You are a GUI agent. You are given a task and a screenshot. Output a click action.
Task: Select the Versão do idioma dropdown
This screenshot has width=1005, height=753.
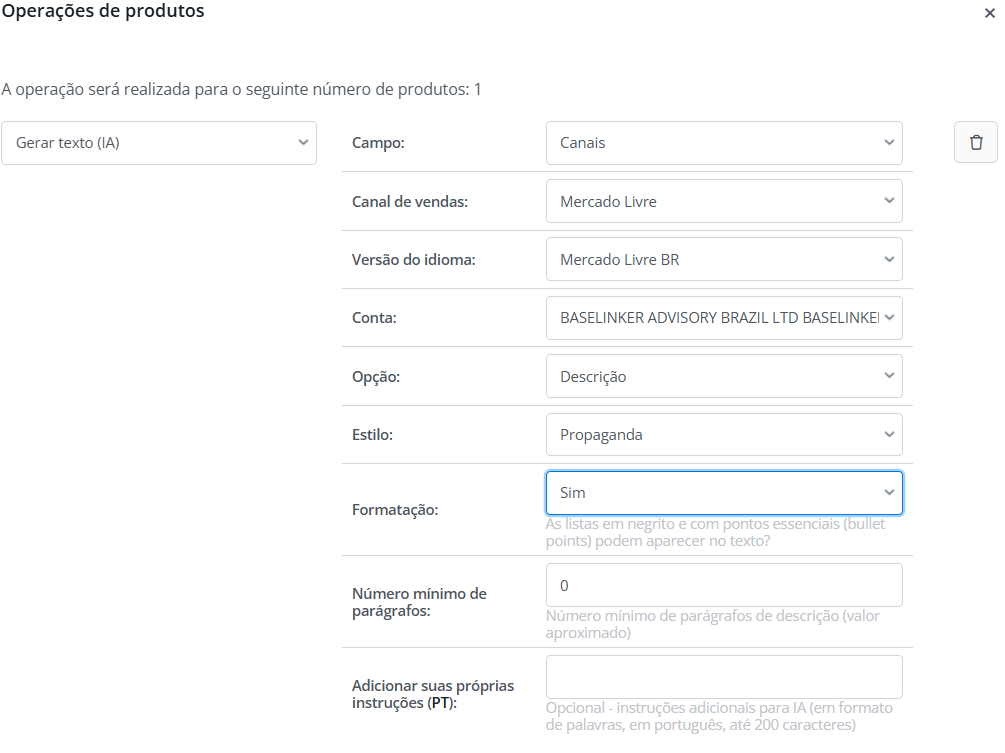pos(724,260)
